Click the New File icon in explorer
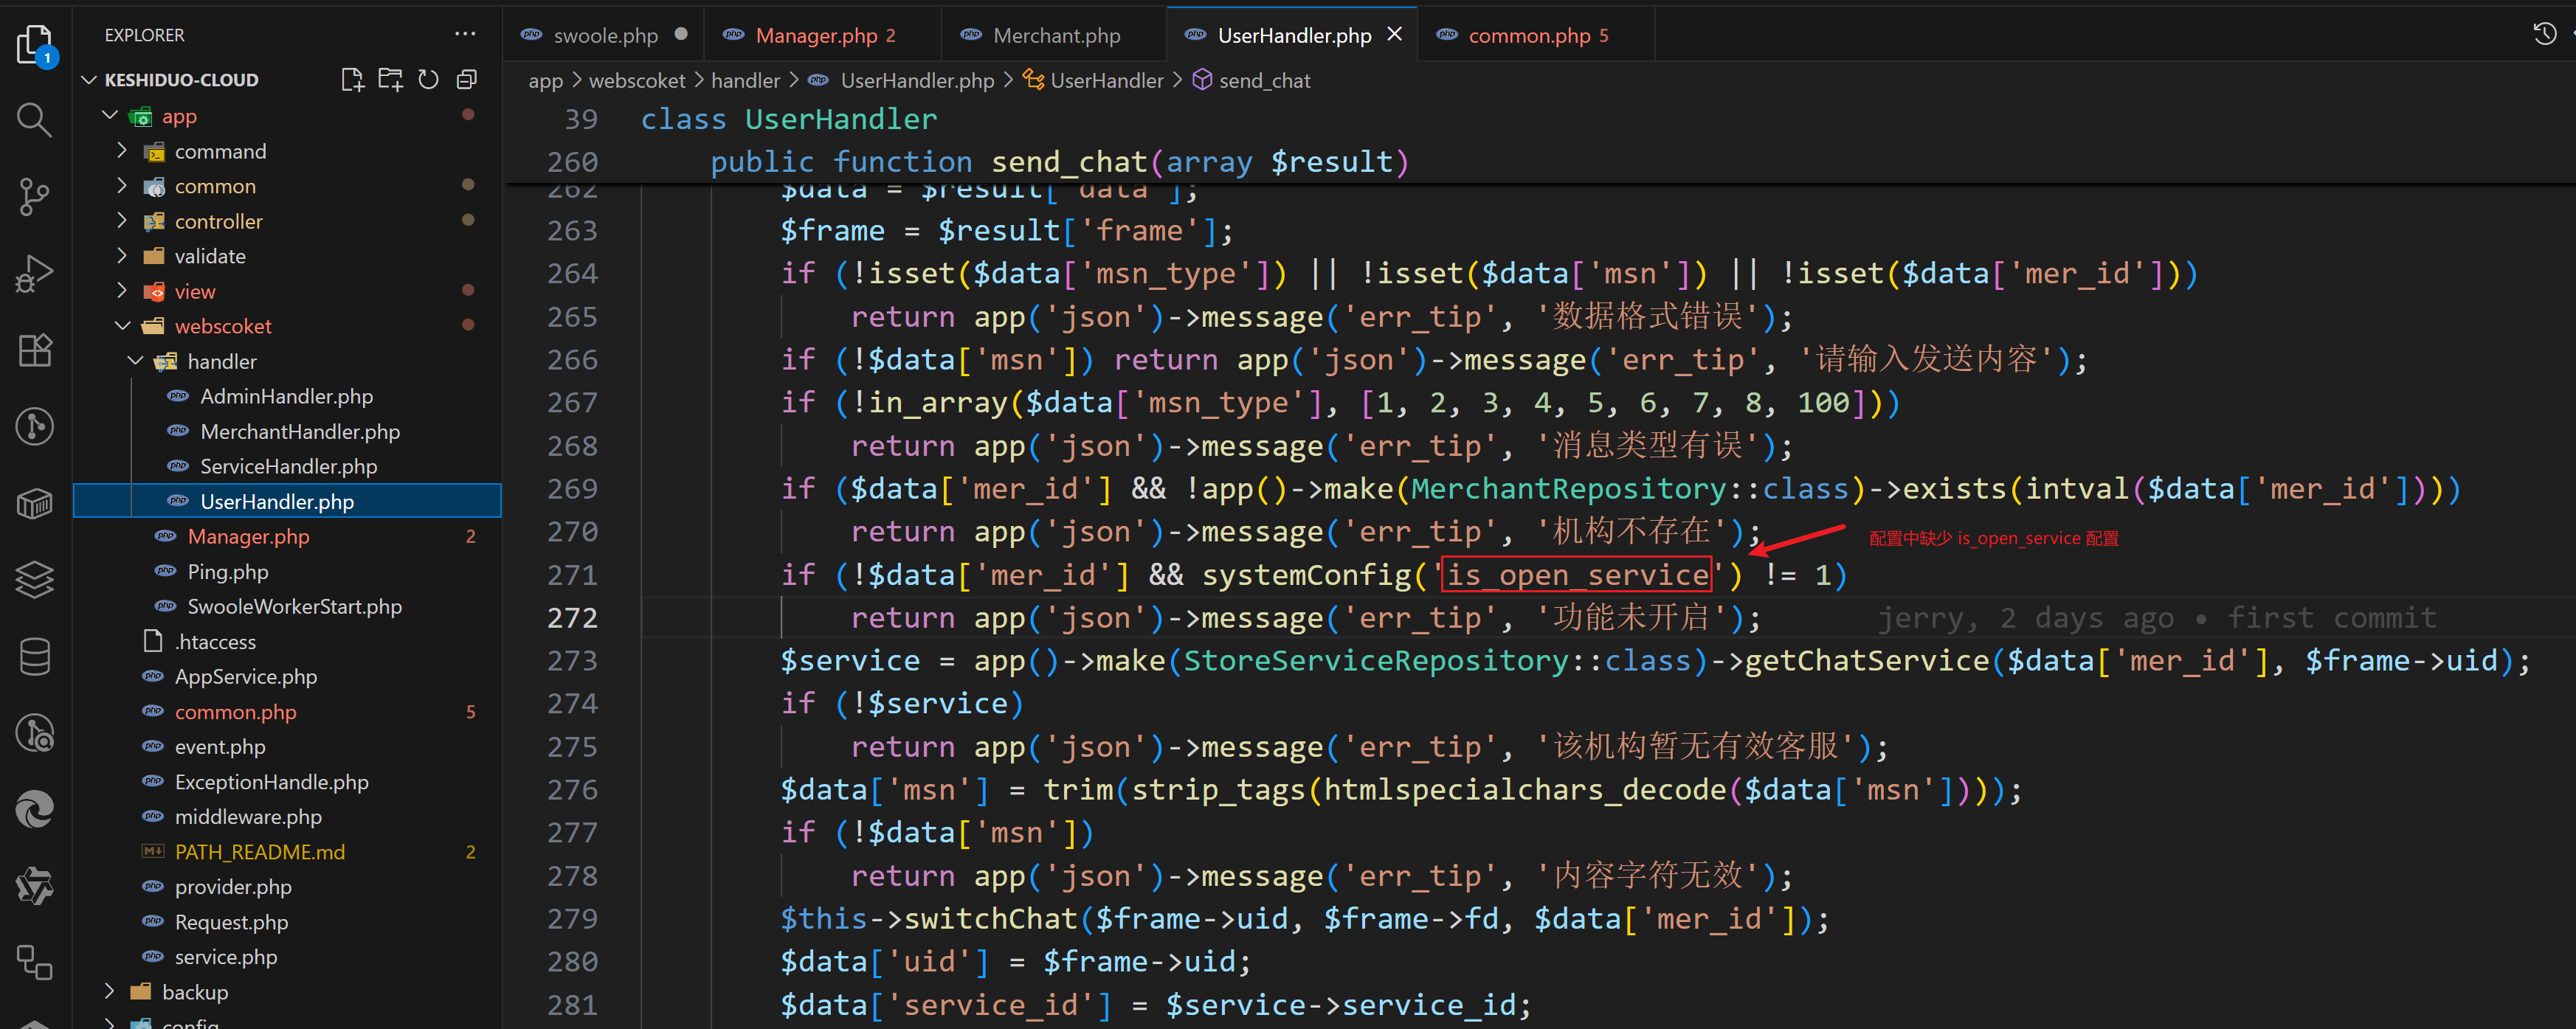 [351, 80]
